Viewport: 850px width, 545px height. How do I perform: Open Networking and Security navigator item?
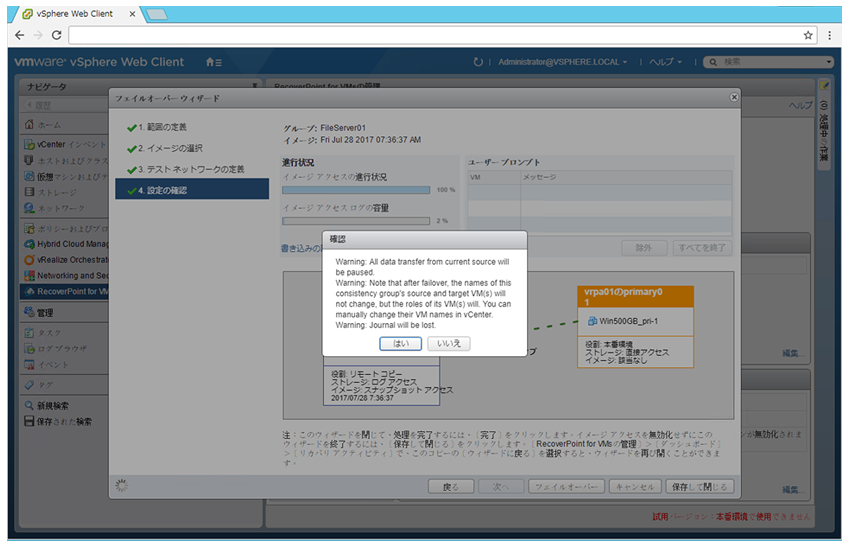pyautogui.click(x=65, y=275)
